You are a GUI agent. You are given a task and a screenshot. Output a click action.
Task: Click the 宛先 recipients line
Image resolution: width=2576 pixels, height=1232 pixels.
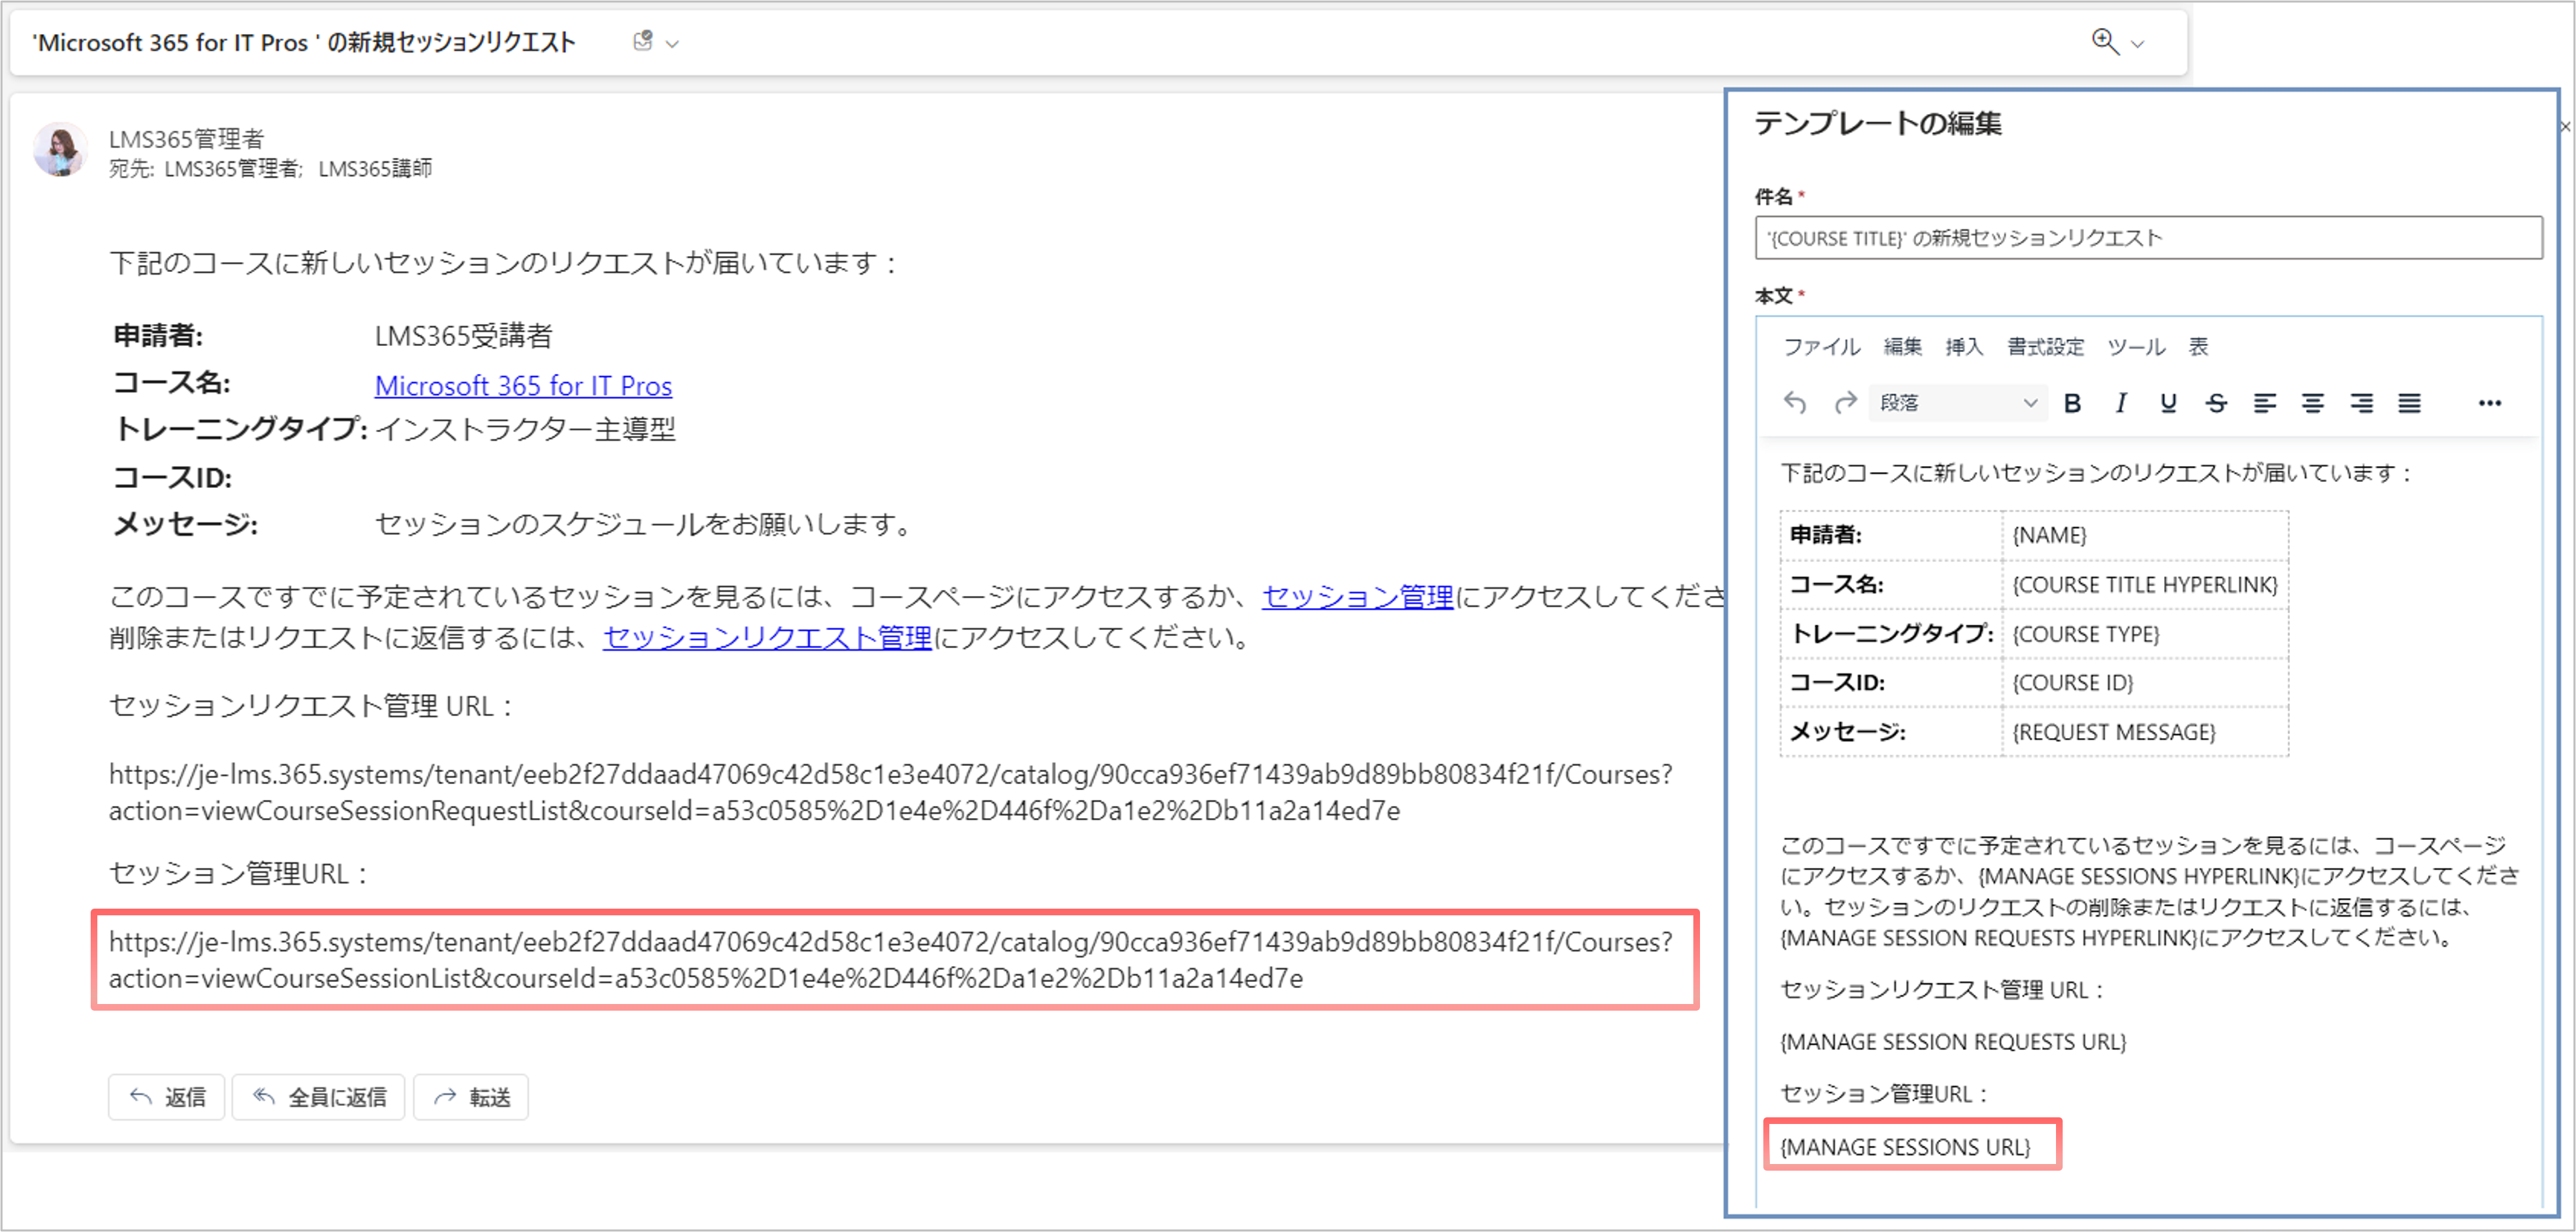(x=270, y=169)
